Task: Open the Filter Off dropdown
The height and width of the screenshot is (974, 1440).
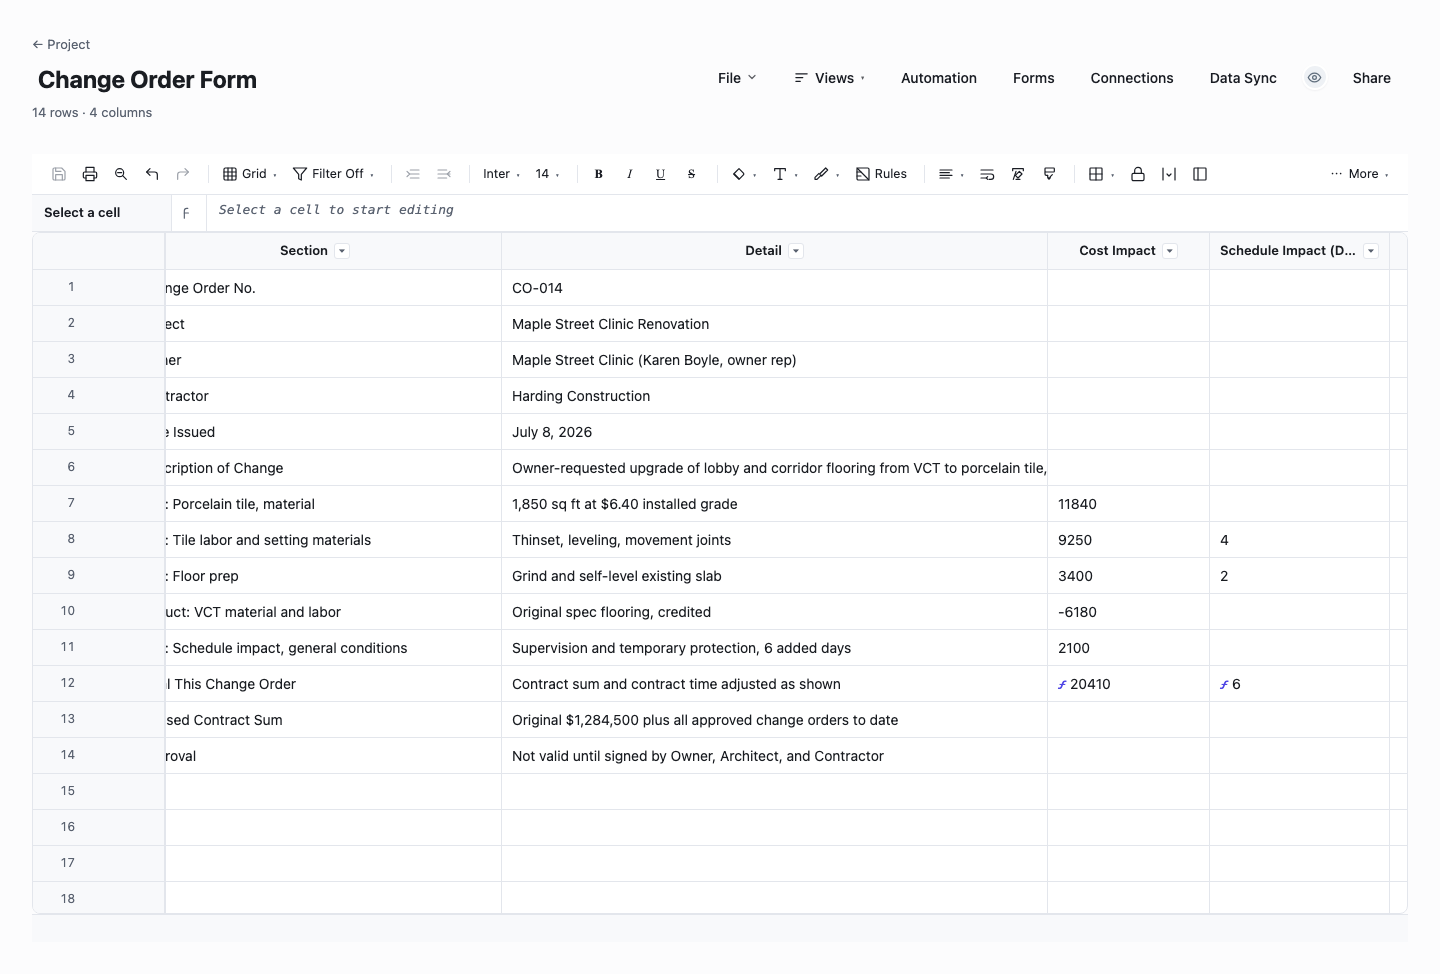Action: pos(334,174)
